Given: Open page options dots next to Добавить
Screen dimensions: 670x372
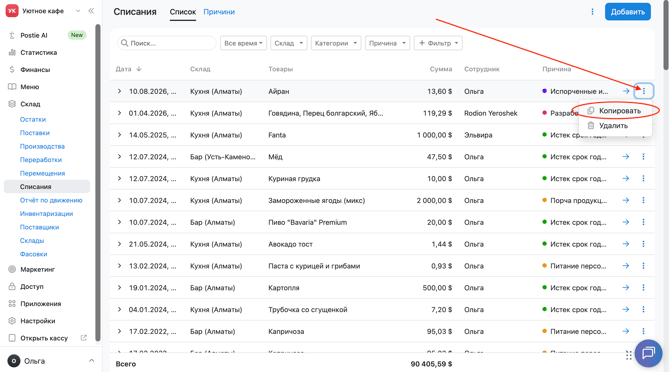Looking at the screenshot, I should 592,12.
